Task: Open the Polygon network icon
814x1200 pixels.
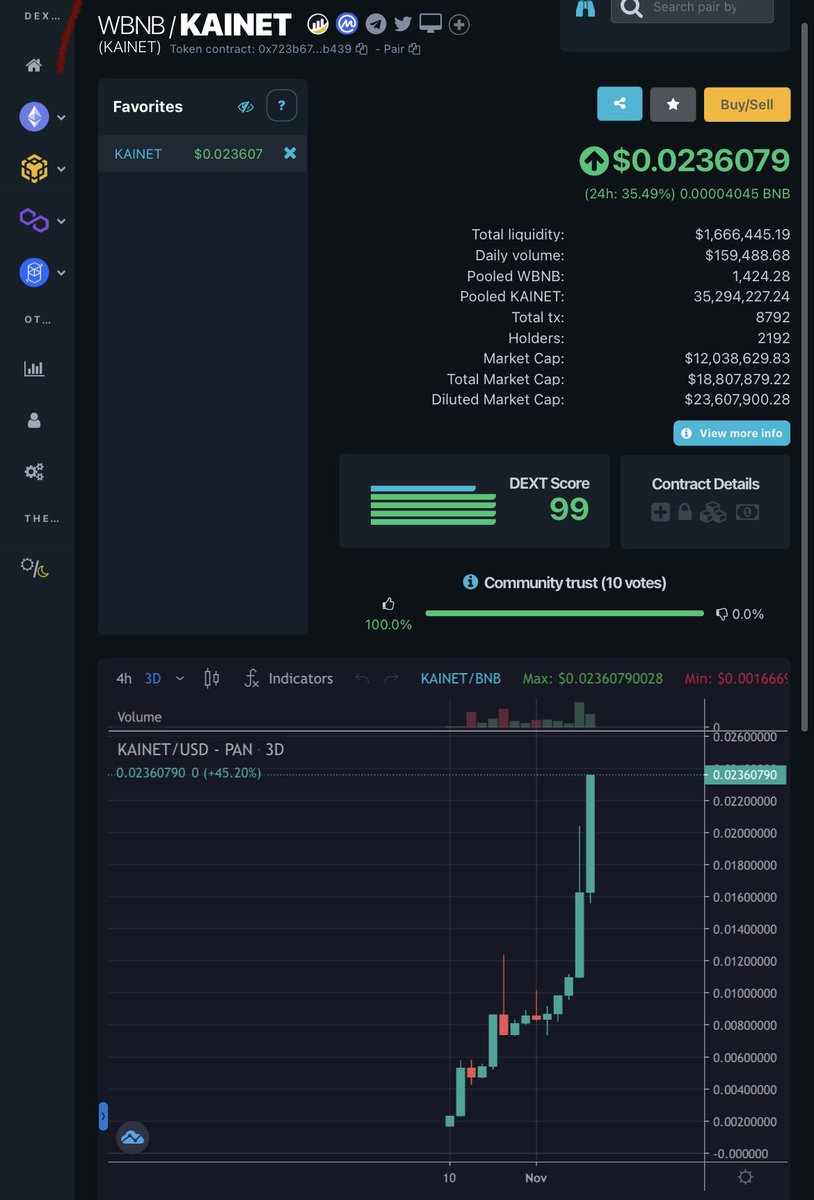Action: coord(34,220)
